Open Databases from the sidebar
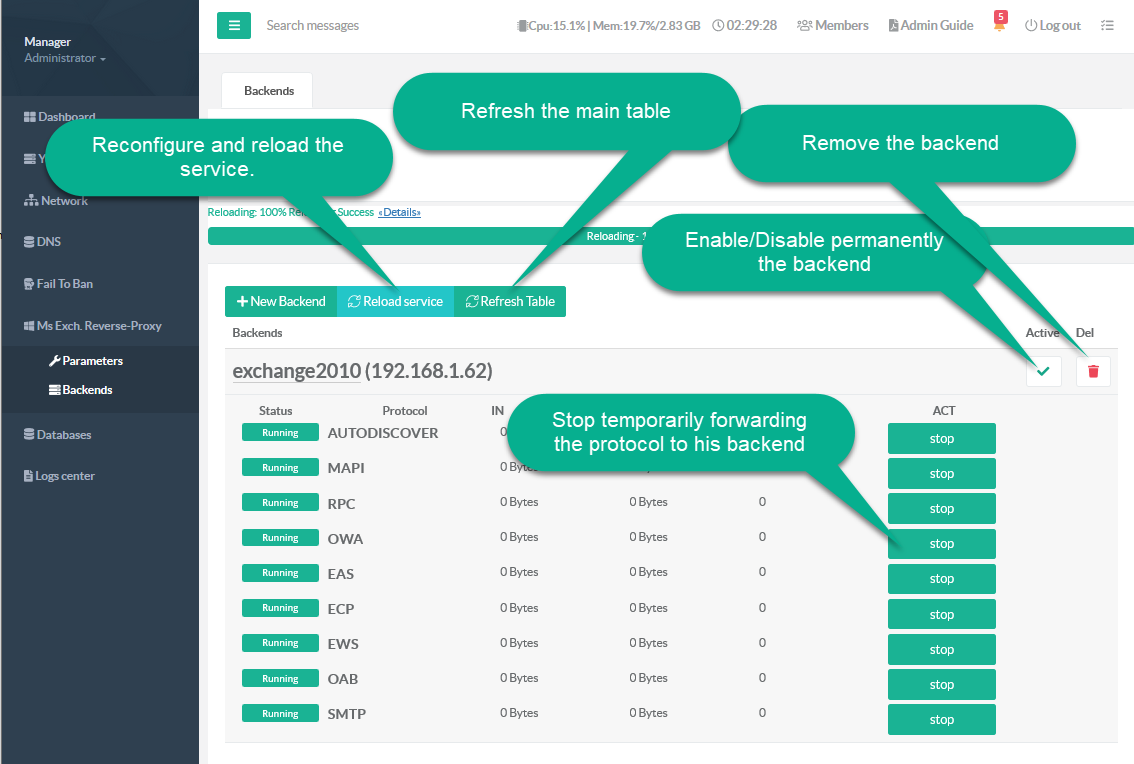 [63, 435]
